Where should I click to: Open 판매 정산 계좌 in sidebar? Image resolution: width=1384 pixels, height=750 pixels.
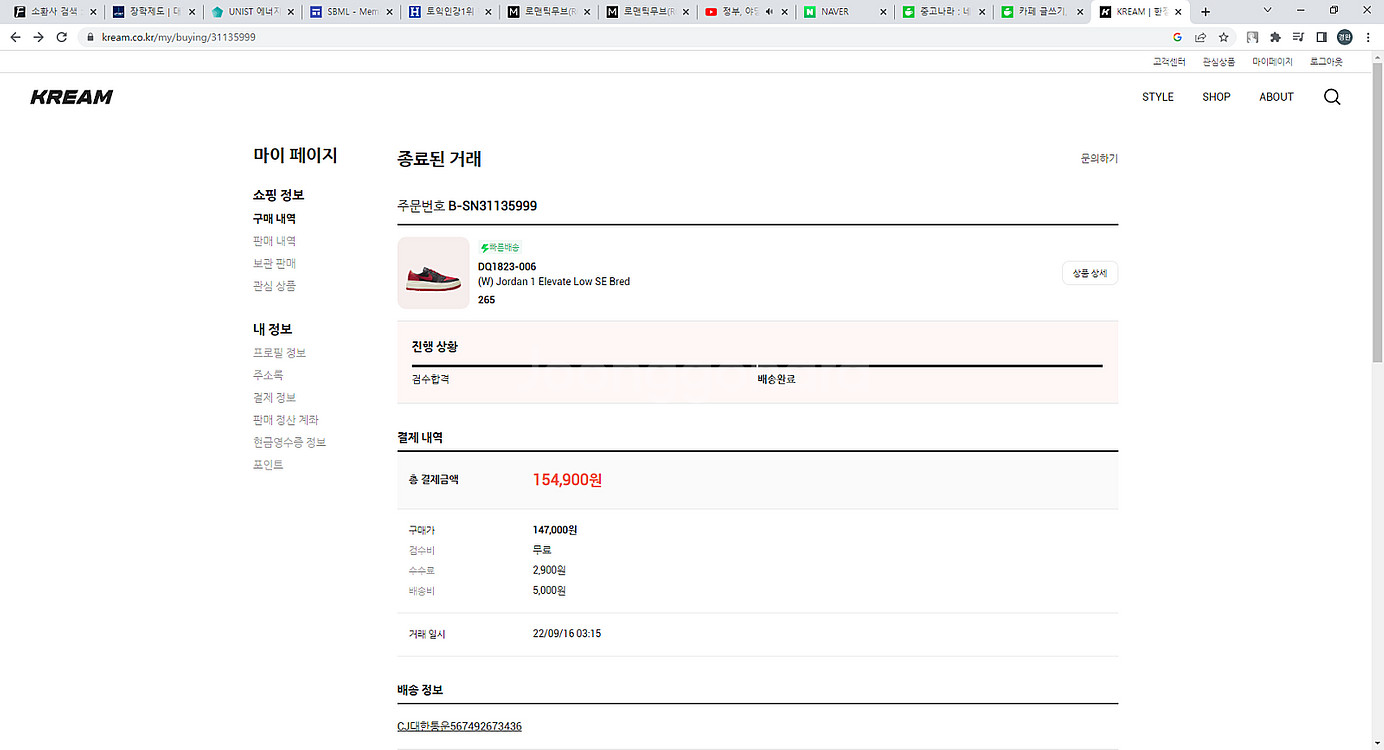coord(286,420)
